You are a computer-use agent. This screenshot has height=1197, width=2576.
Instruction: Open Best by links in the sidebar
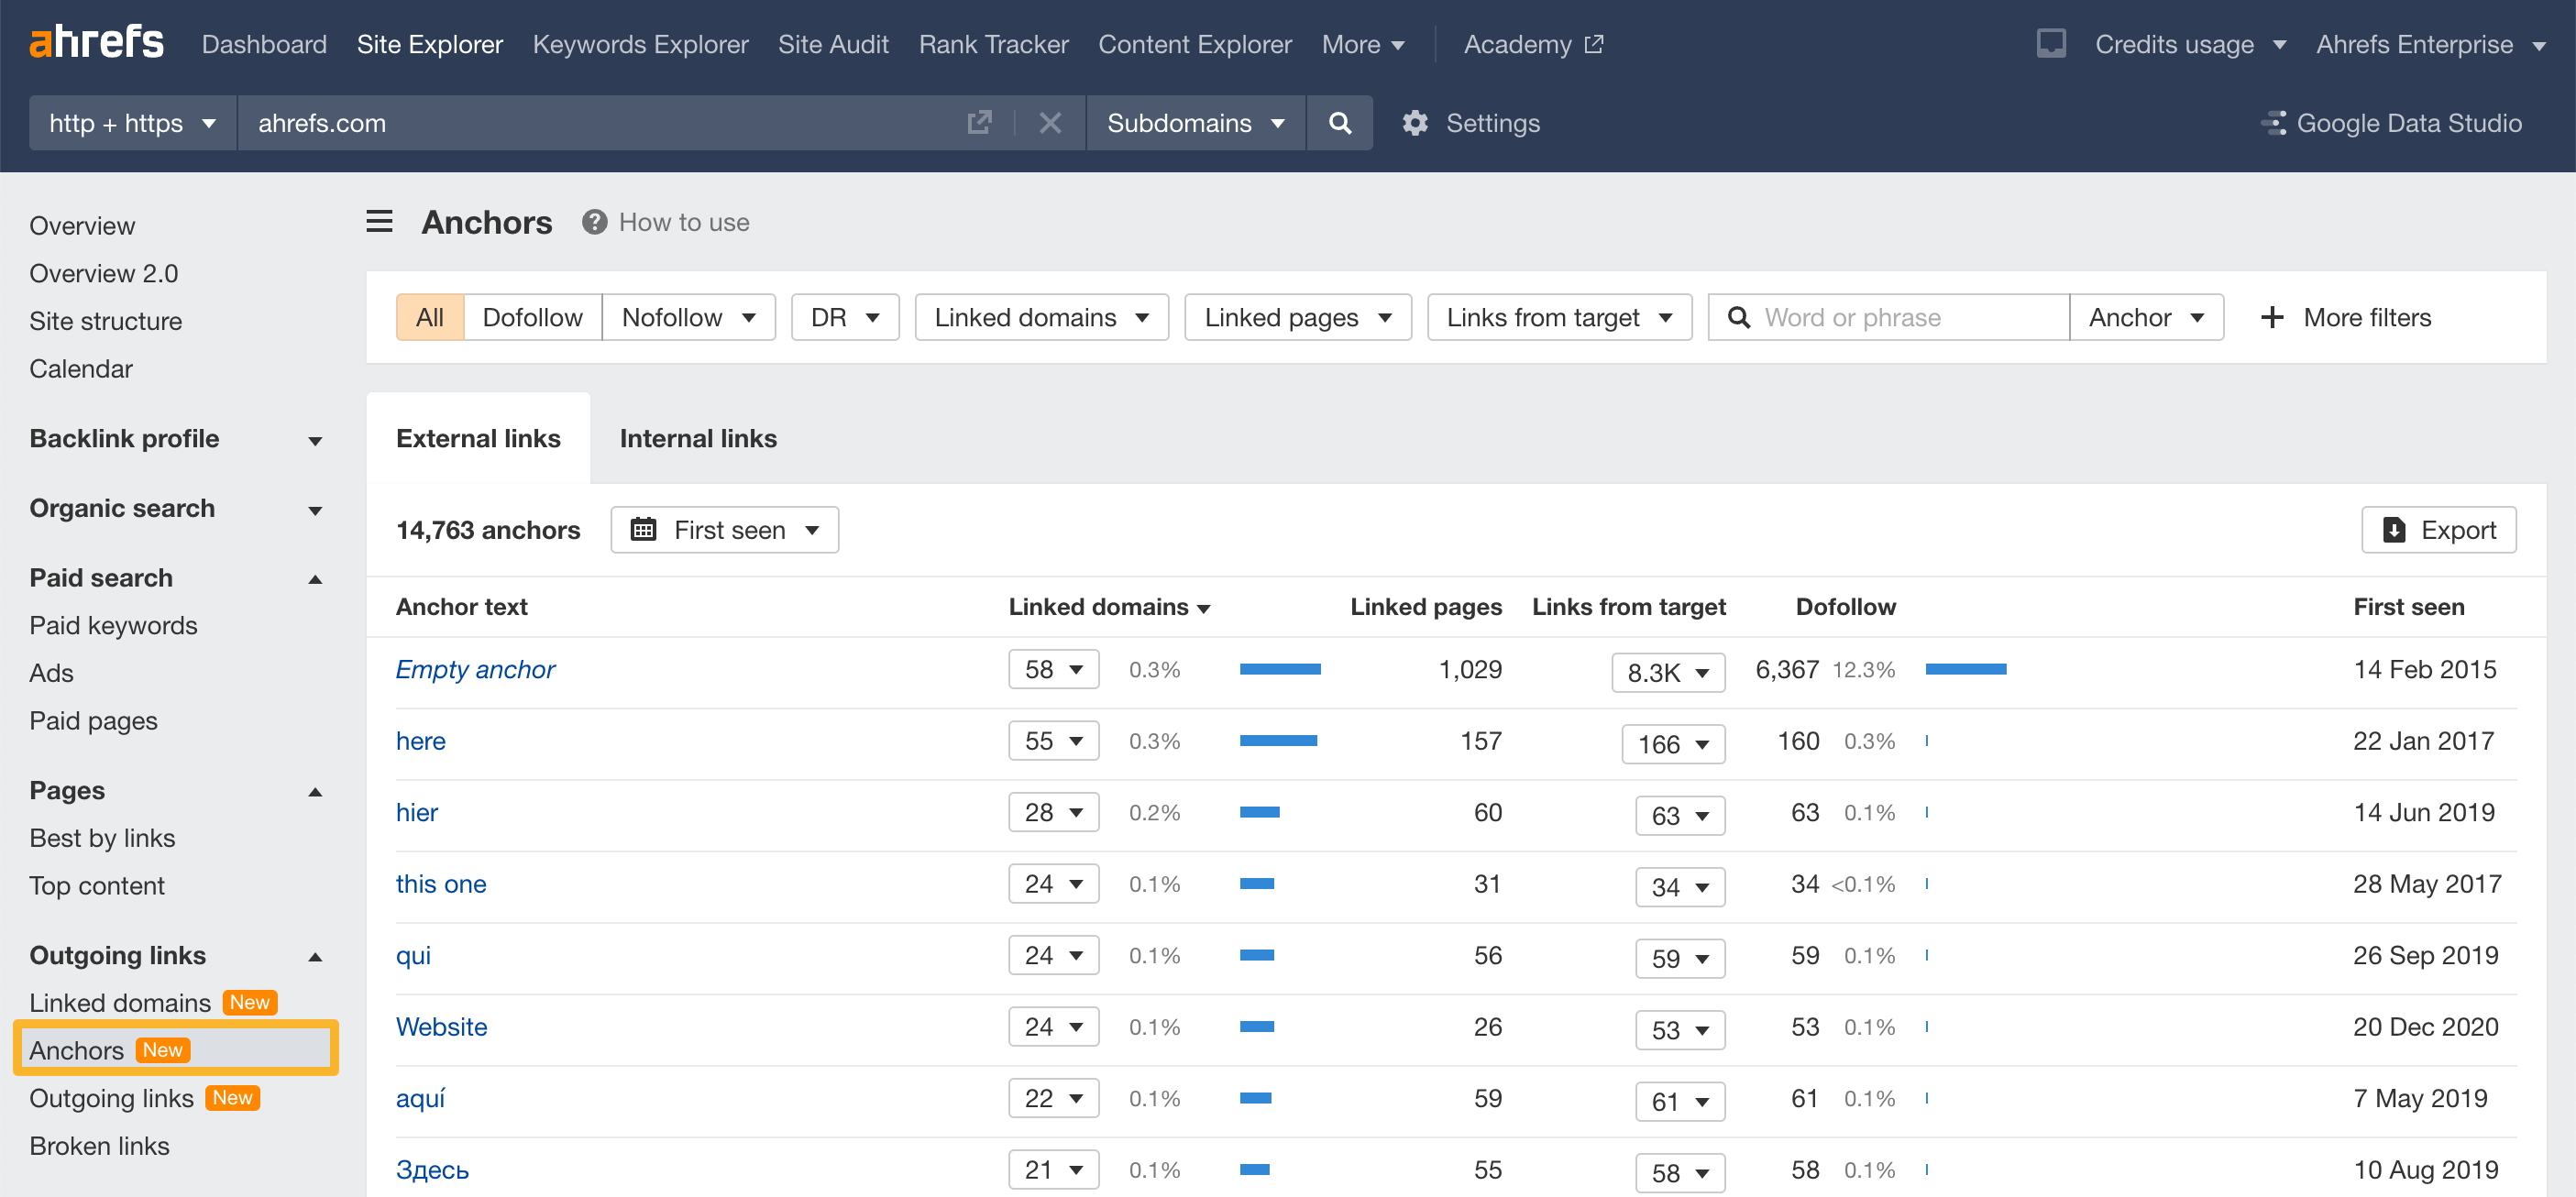[102, 839]
